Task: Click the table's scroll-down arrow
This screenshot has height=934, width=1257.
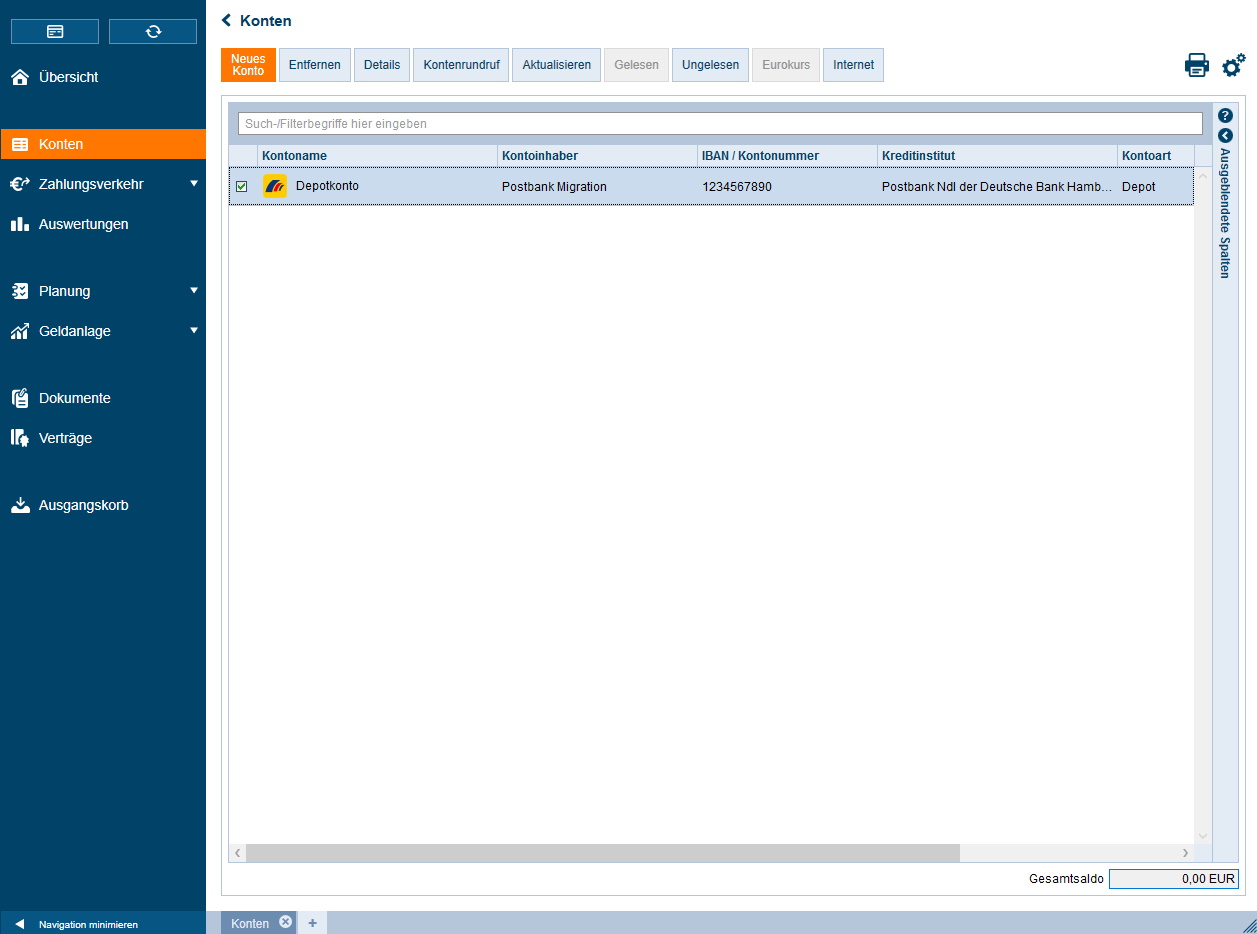Action: click(x=1203, y=836)
